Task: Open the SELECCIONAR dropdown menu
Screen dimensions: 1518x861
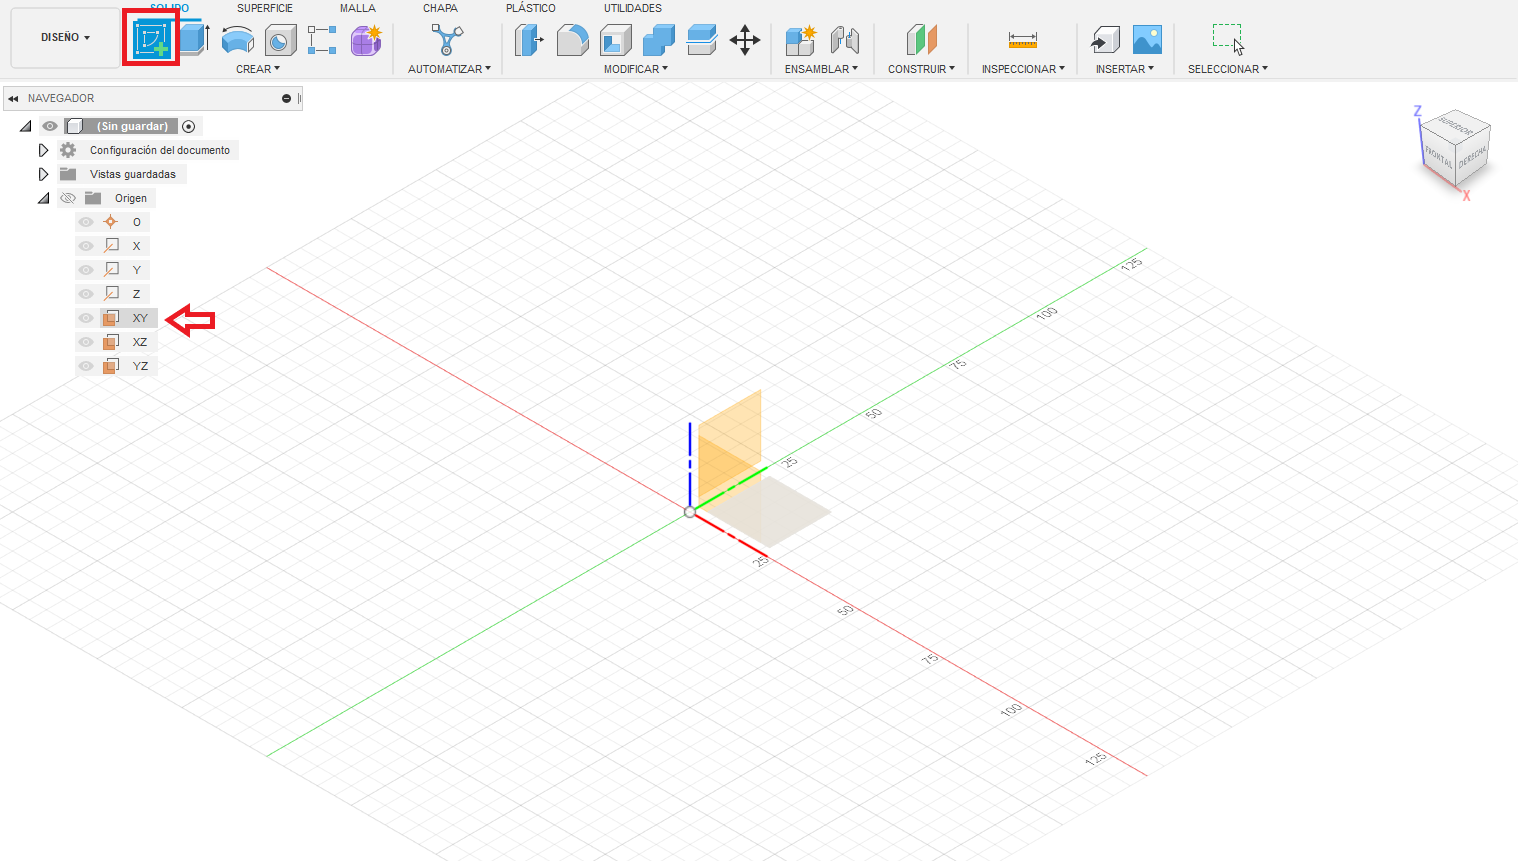Action: [1228, 69]
